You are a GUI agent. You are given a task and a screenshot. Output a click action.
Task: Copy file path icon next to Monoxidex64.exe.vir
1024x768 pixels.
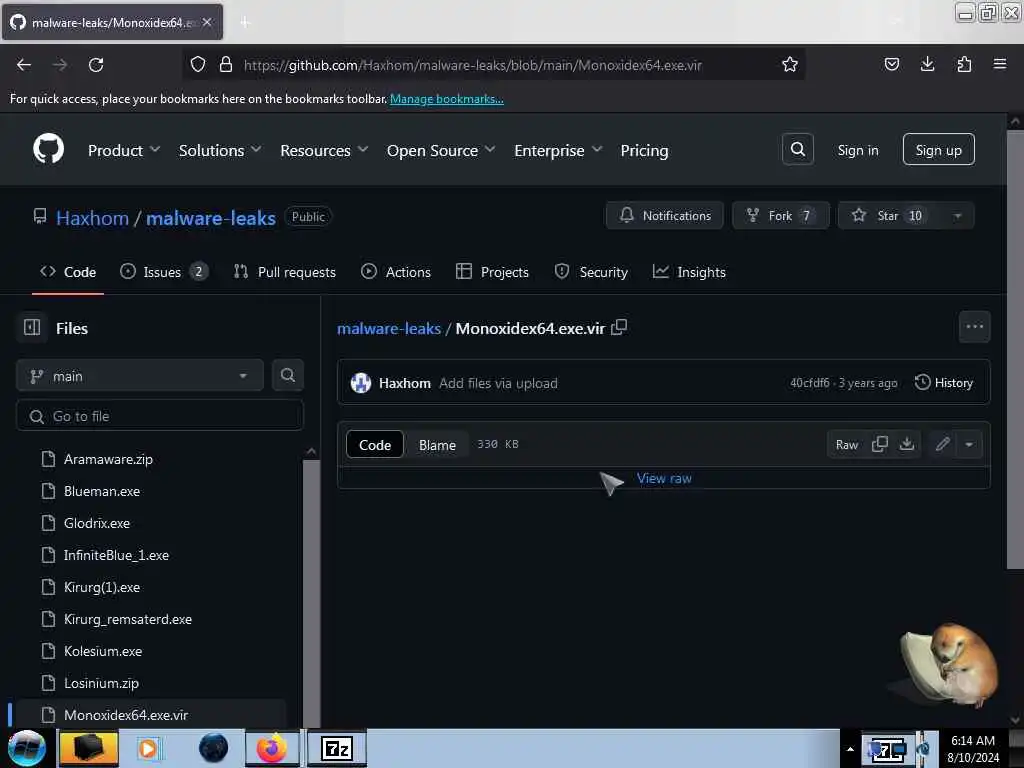[x=619, y=327]
